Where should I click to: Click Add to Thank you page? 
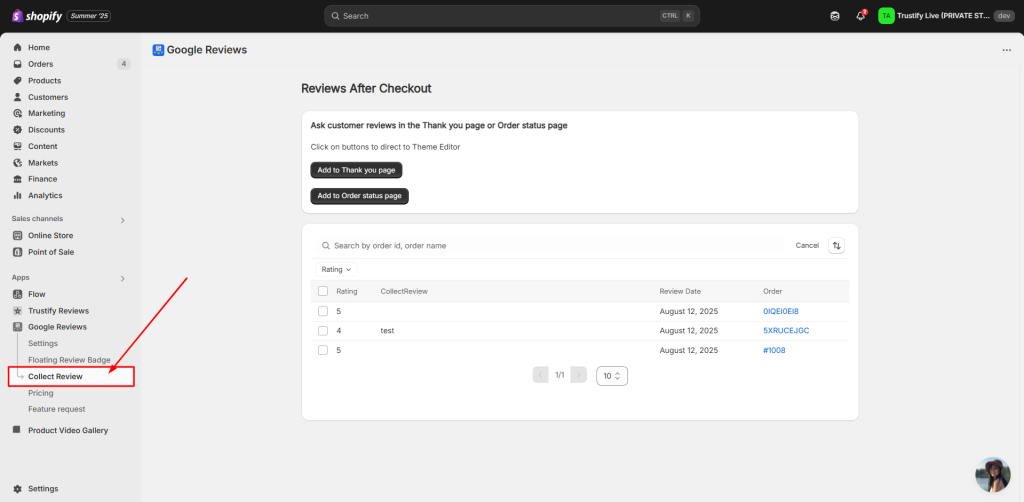(x=357, y=170)
